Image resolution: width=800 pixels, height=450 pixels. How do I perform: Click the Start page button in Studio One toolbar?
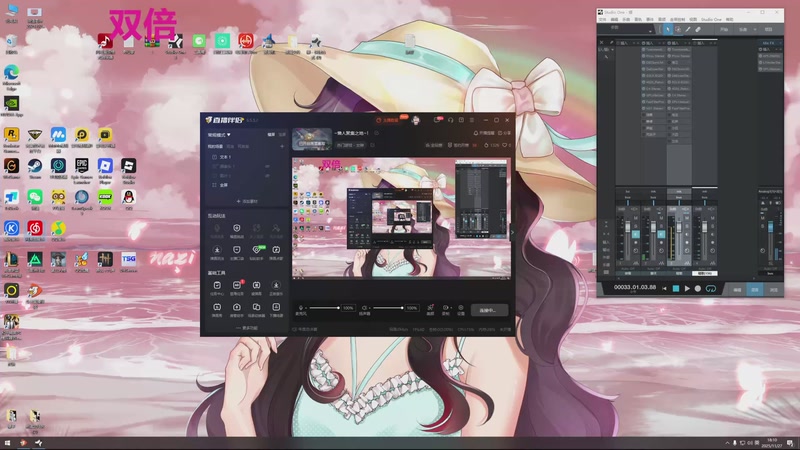[724, 30]
